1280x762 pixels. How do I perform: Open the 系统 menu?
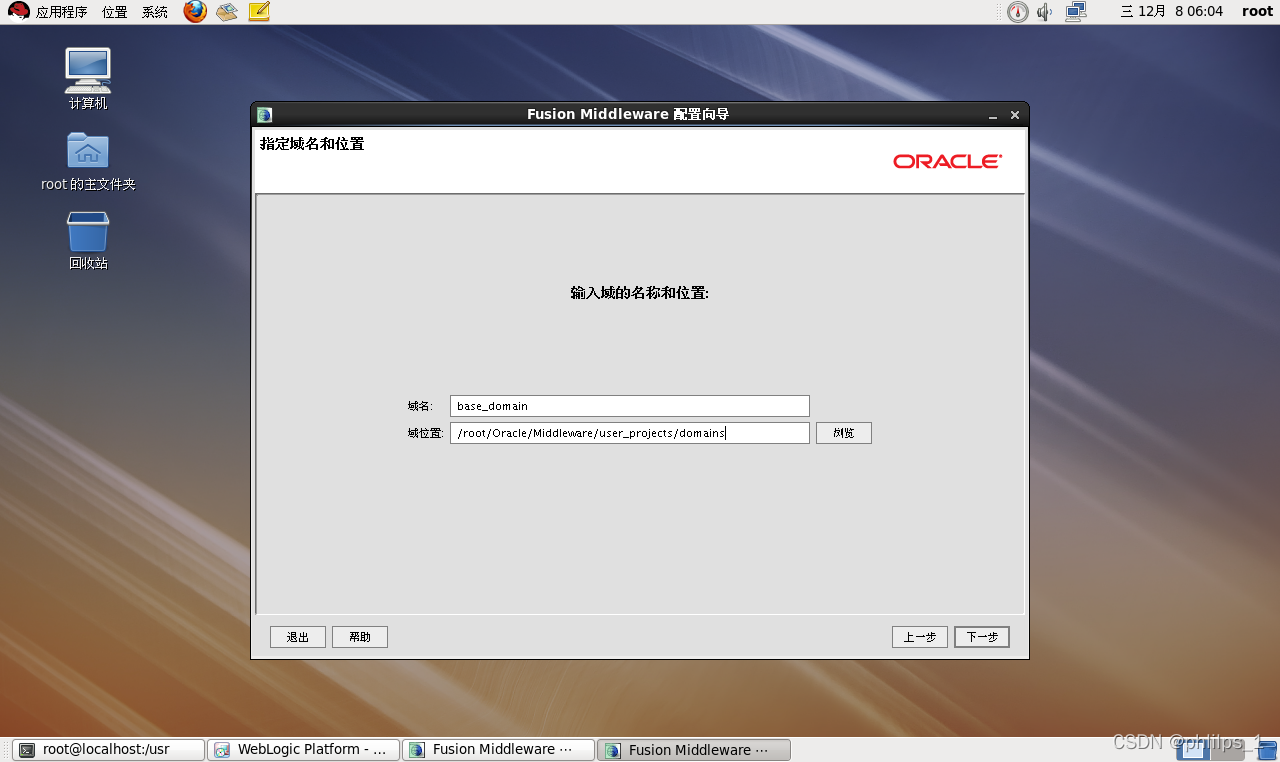click(155, 12)
